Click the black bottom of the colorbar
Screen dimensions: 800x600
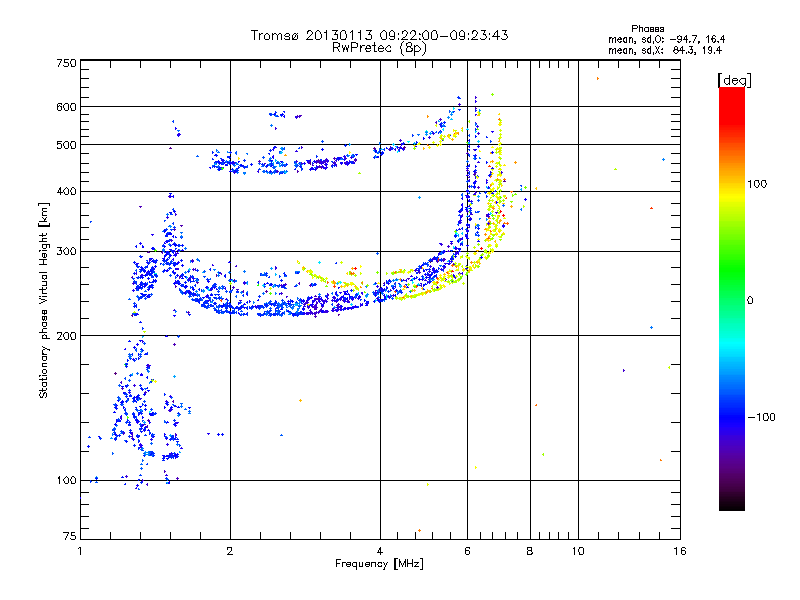pos(732,503)
